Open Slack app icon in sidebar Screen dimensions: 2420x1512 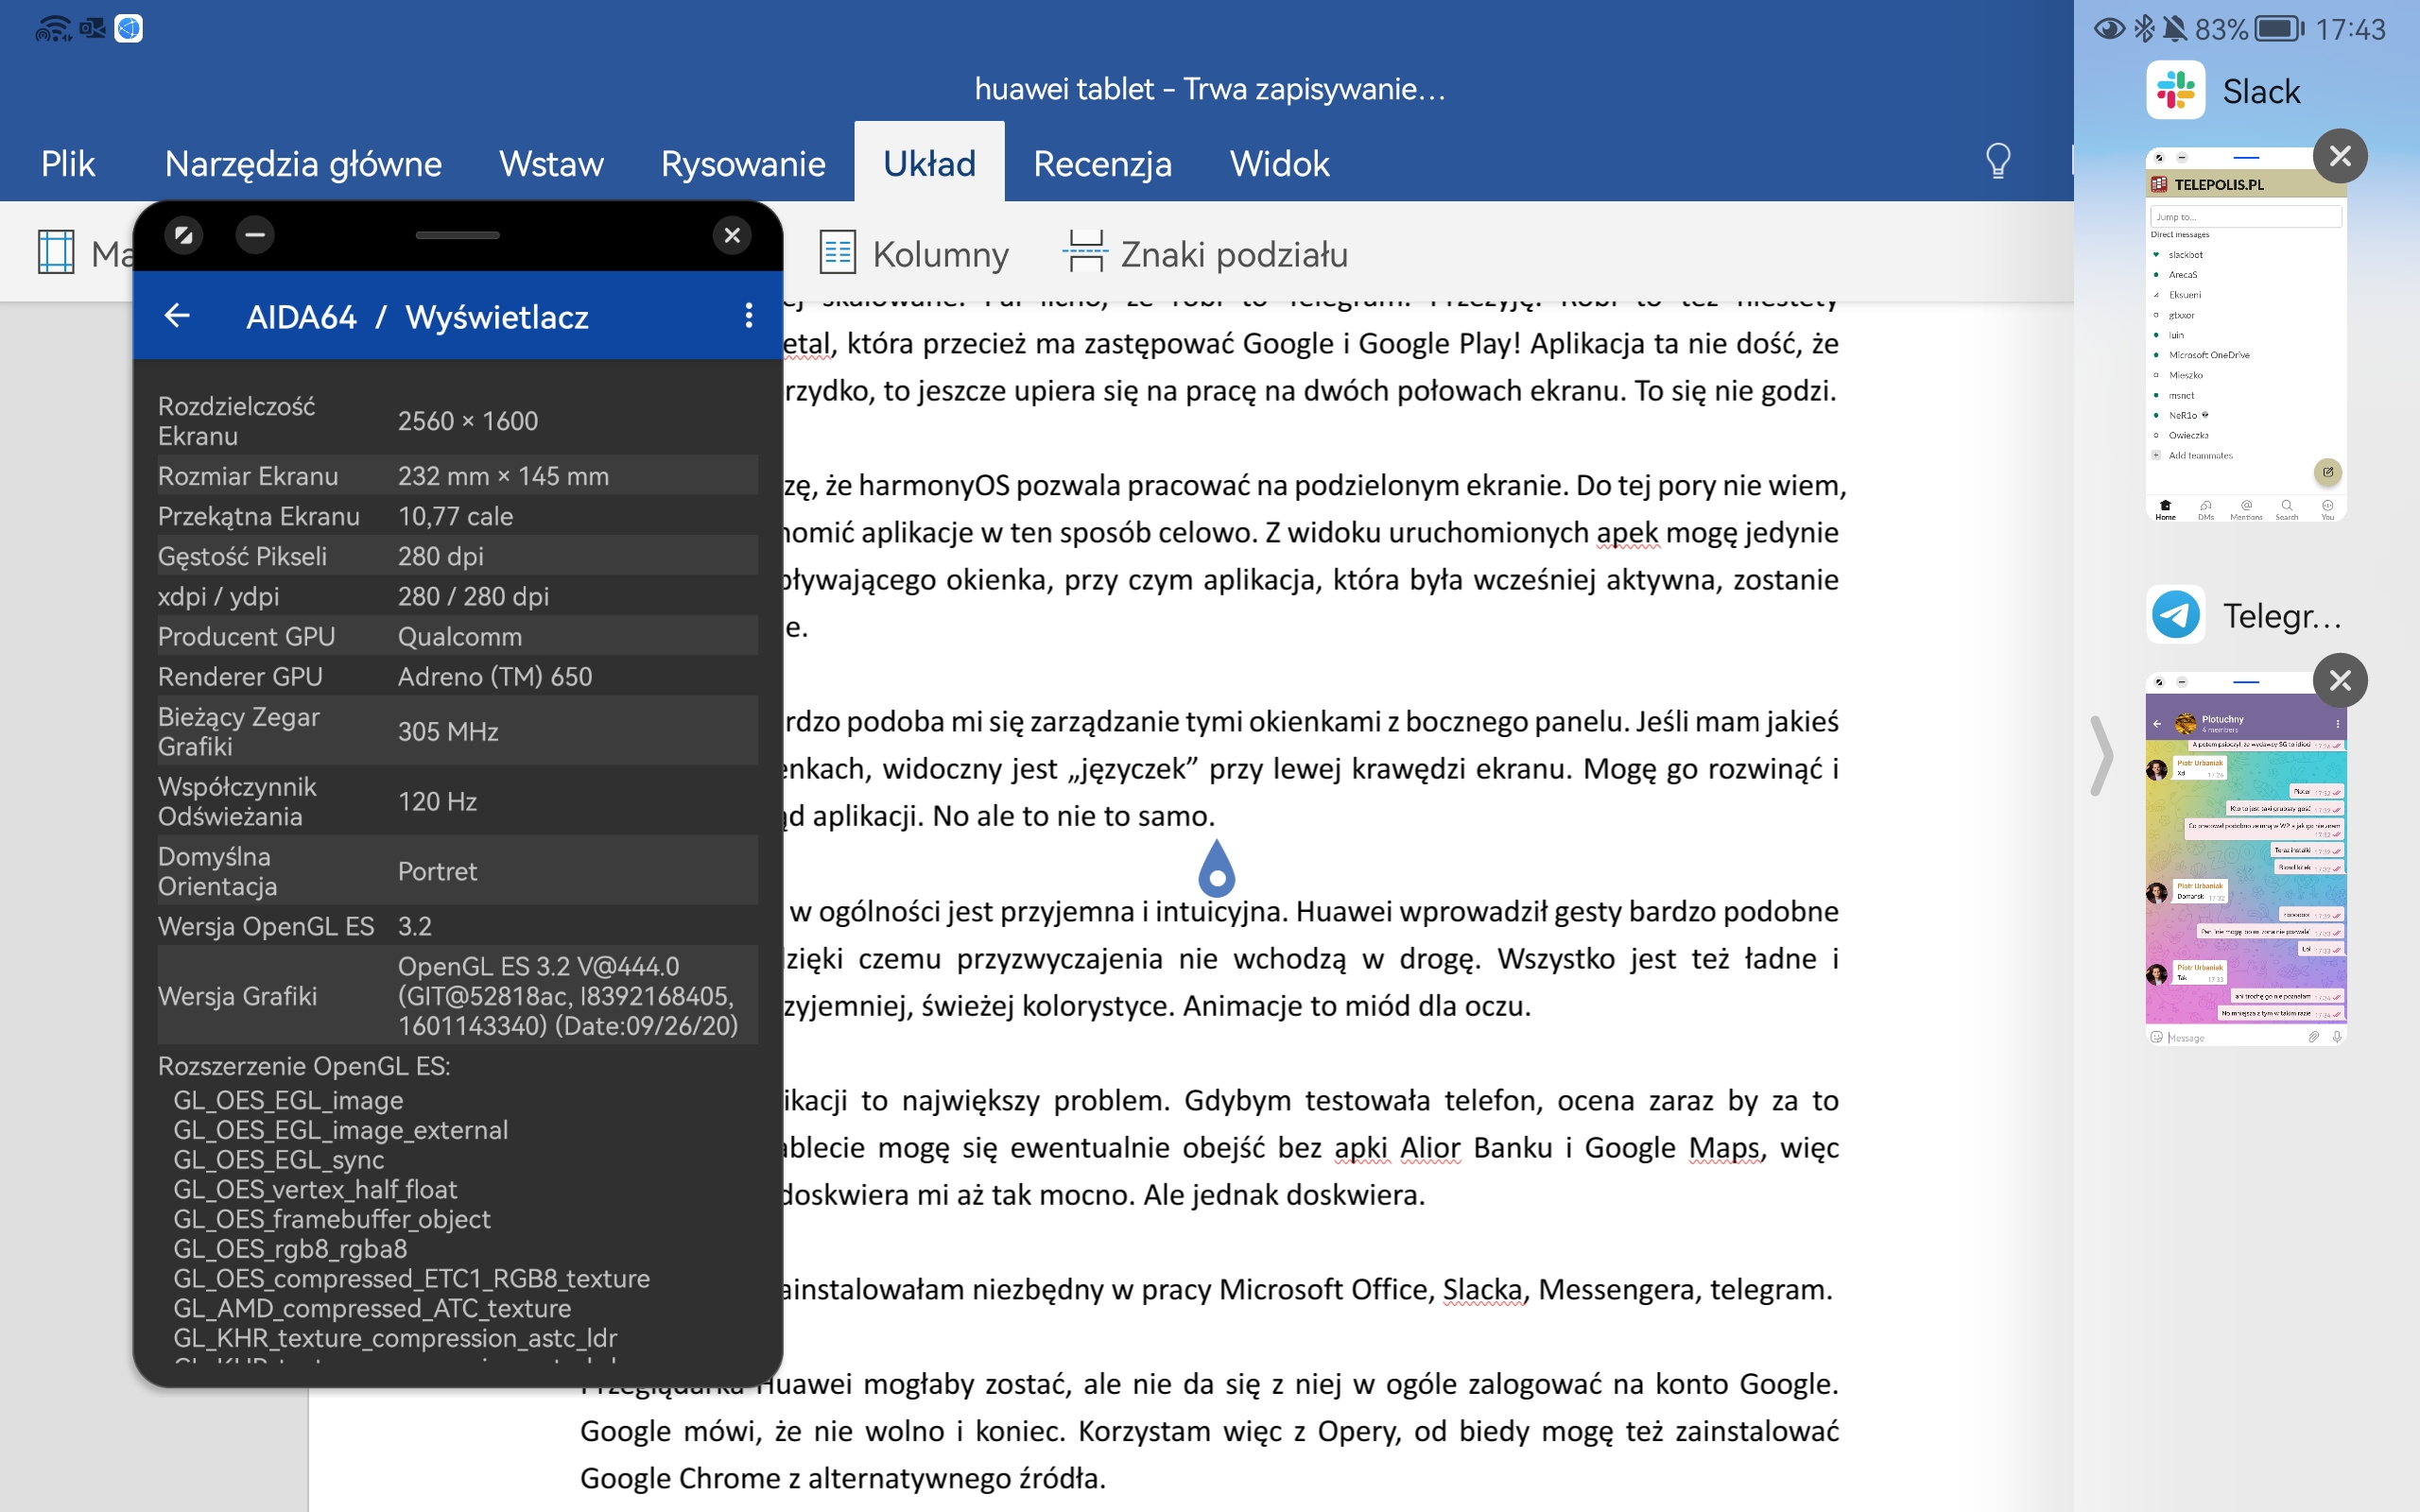[2175, 91]
